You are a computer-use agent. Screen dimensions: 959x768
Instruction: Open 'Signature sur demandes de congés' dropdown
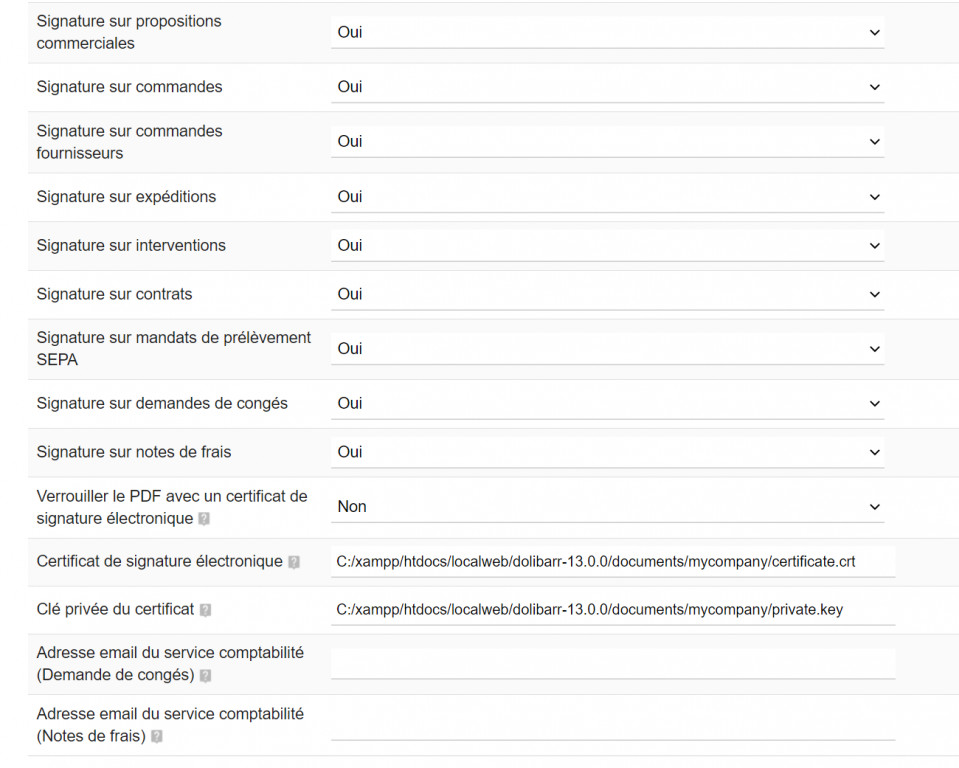tap(607, 403)
